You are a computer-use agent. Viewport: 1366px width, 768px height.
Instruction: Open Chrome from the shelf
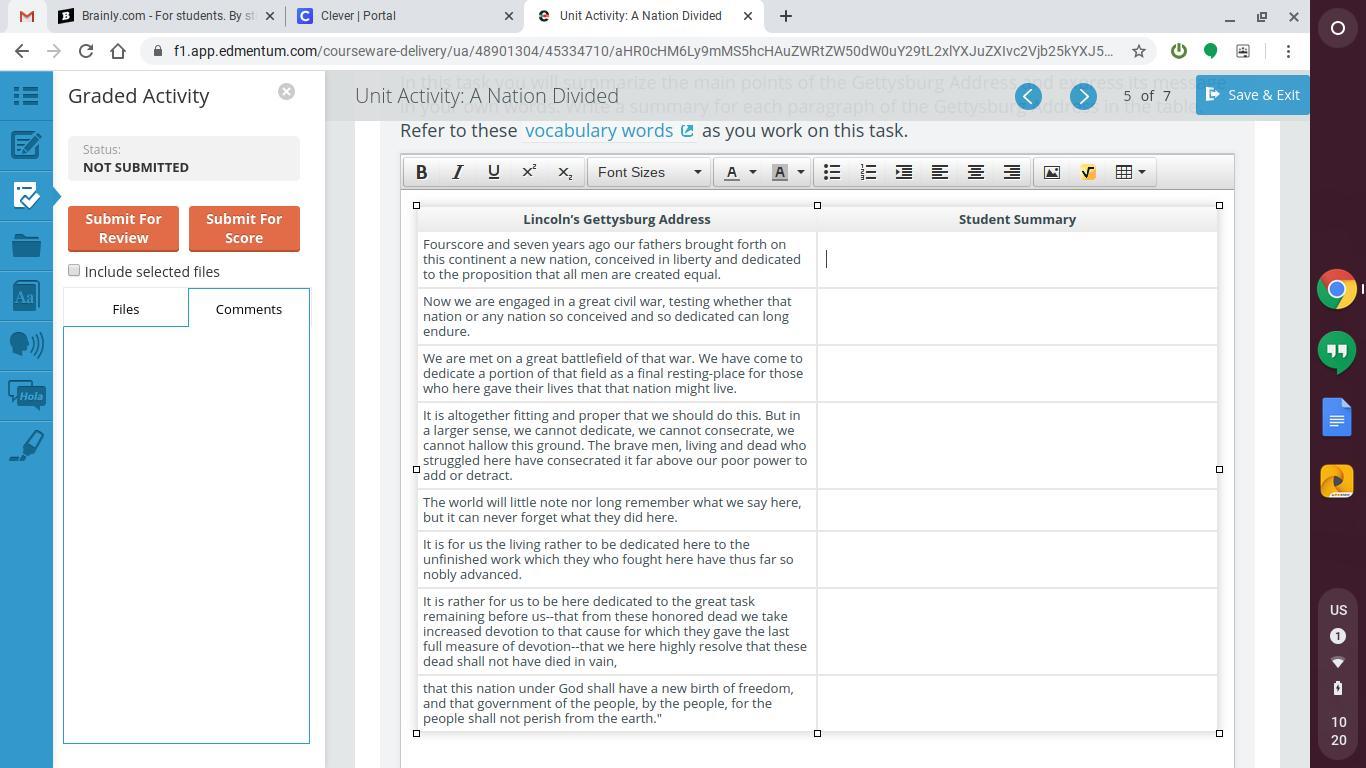click(1337, 290)
